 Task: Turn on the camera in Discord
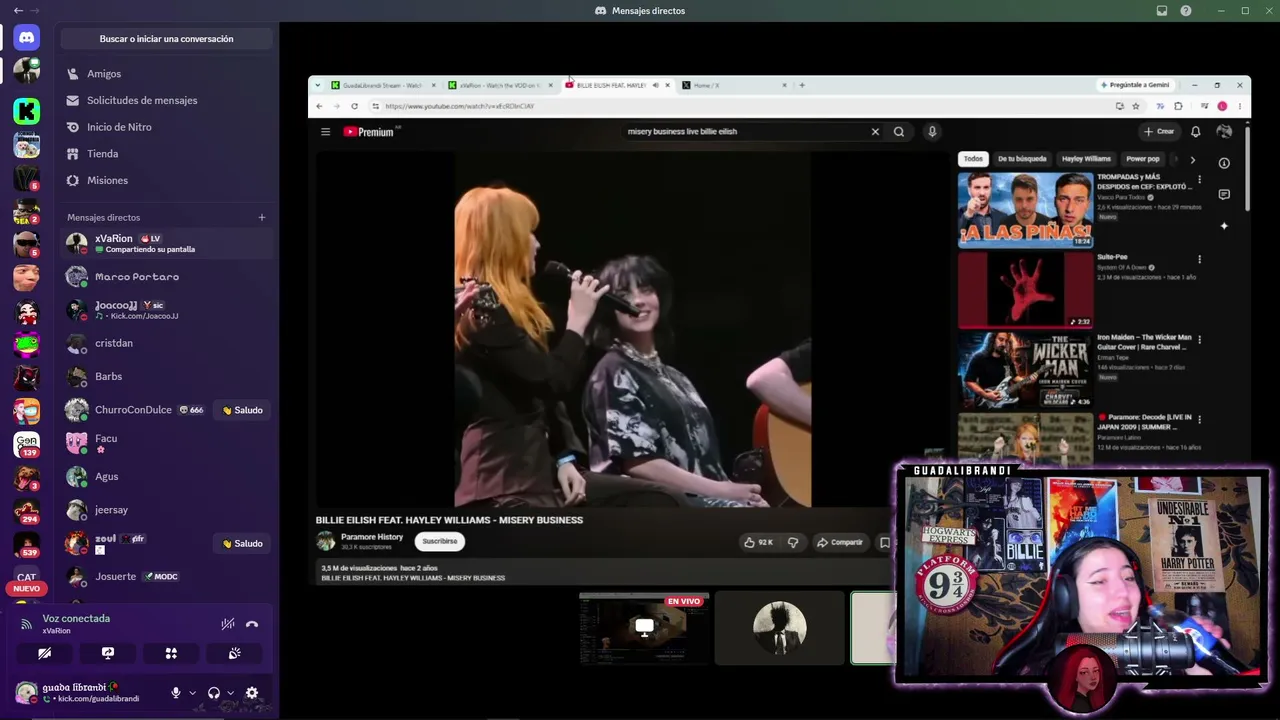(x=45, y=653)
